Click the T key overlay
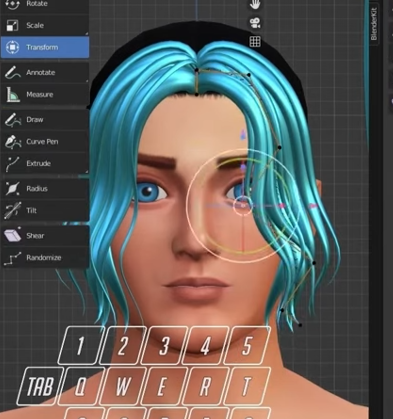Viewport: 393px width, 419px height. pyautogui.click(x=247, y=386)
